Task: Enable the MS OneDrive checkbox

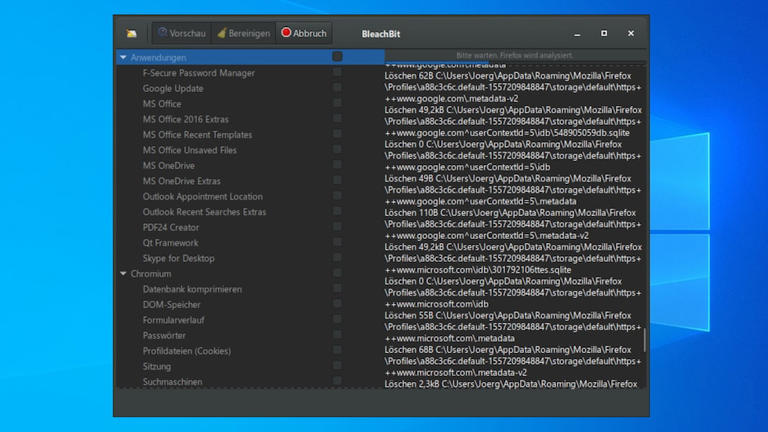Action: [337, 165]
